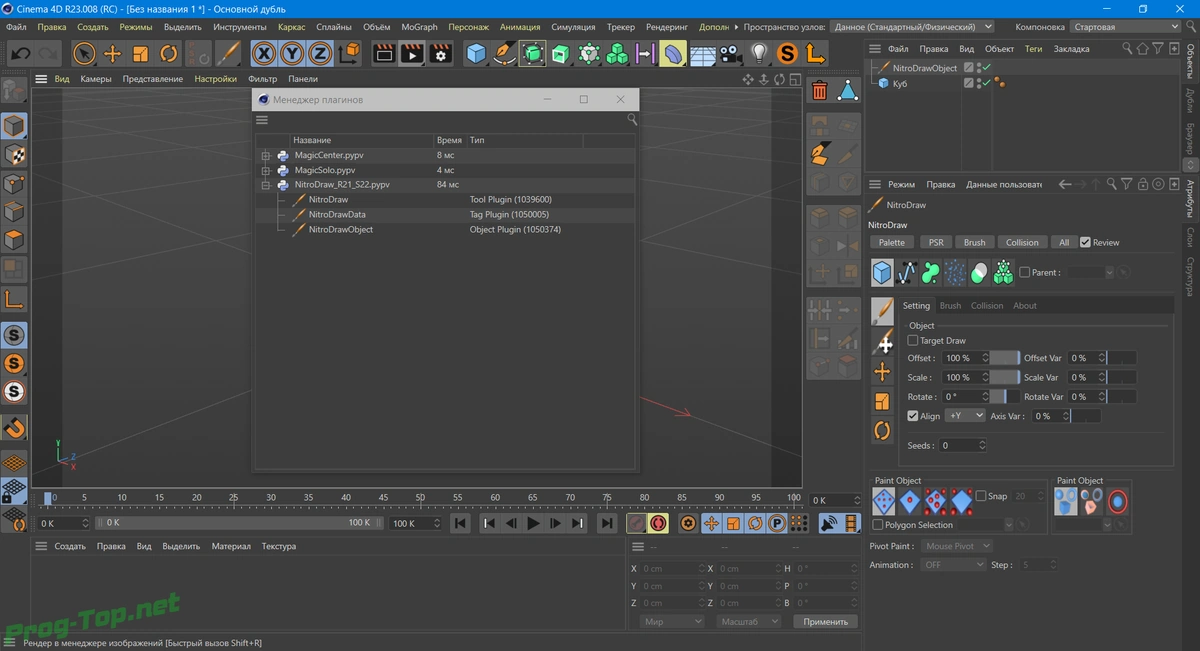Click the All button
The image size is (1200, 651).
coord(1064,242)
